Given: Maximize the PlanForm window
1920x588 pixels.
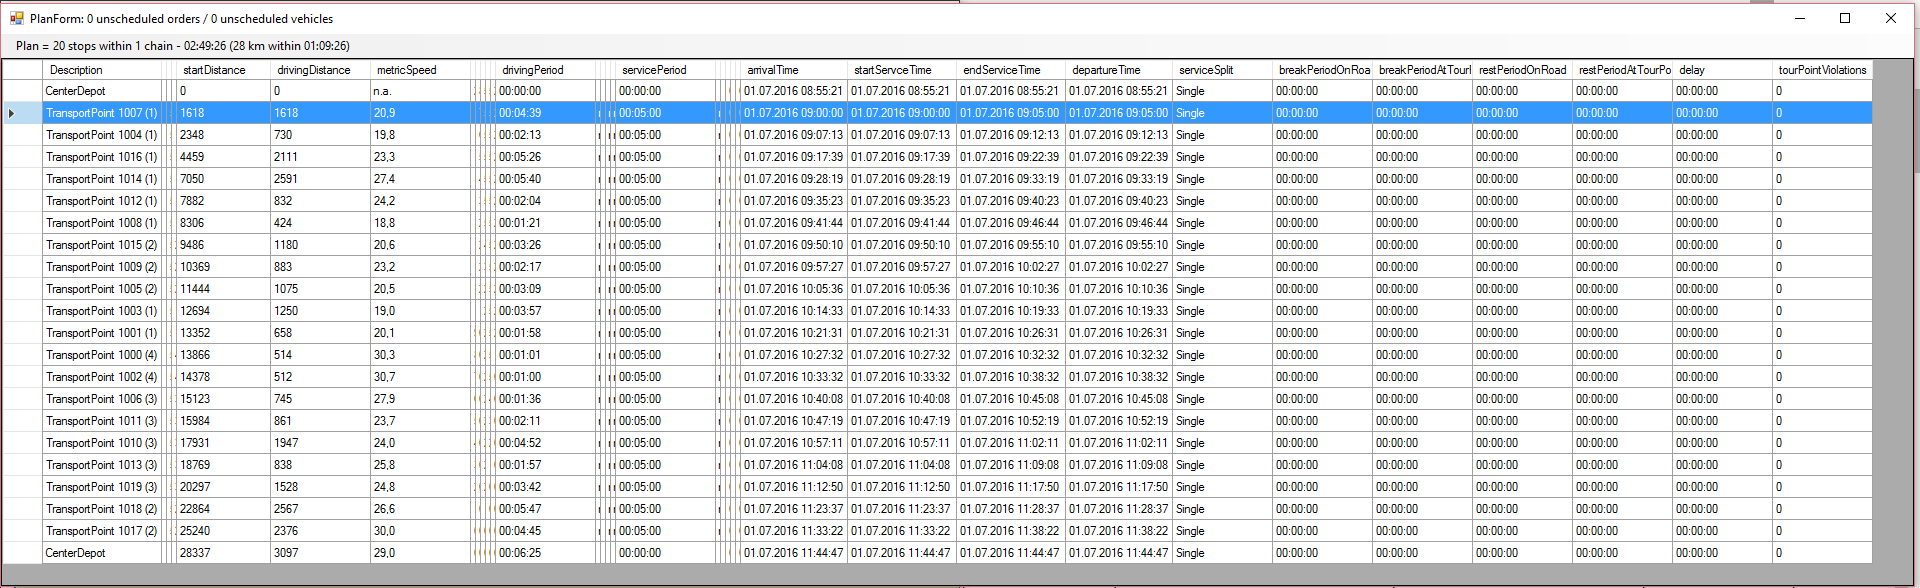Looking at the screenshot, I should pyautogui.click(x=1845, y=18).
